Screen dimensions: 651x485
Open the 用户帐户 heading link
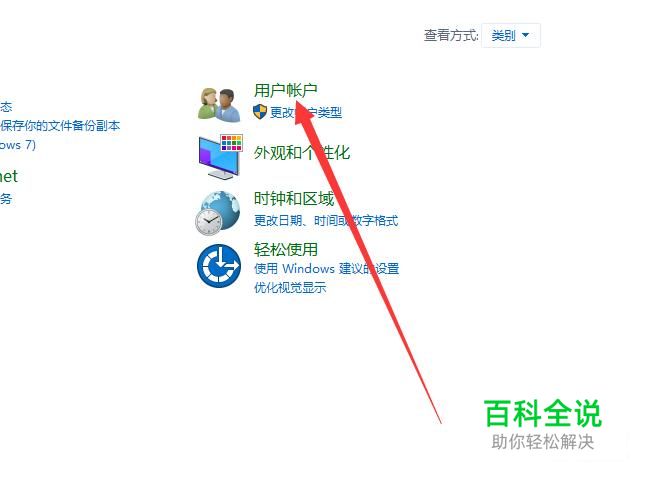pos(286,90)
